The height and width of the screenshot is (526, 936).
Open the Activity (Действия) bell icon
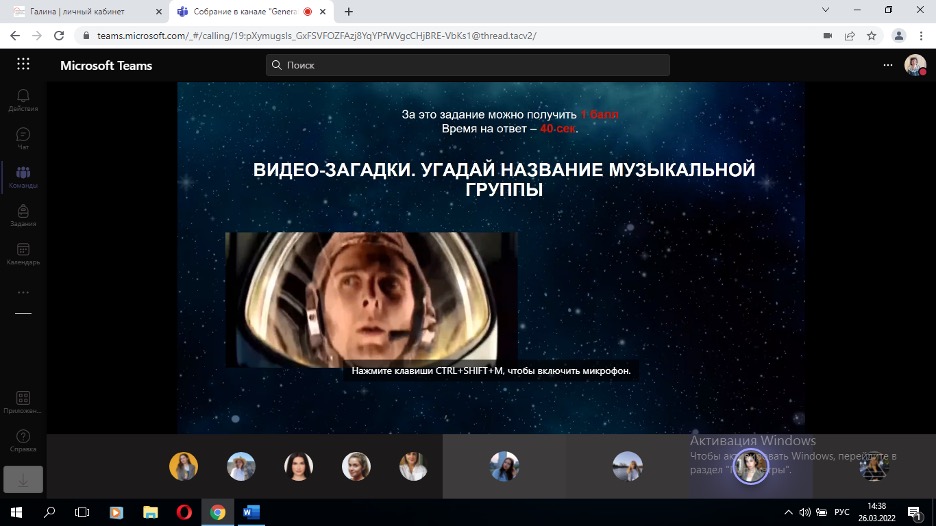pyautogui.click(x=23, y=99)
